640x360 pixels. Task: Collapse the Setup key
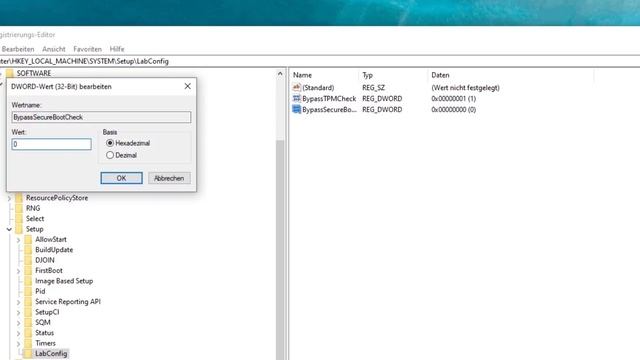coord(9,229)
